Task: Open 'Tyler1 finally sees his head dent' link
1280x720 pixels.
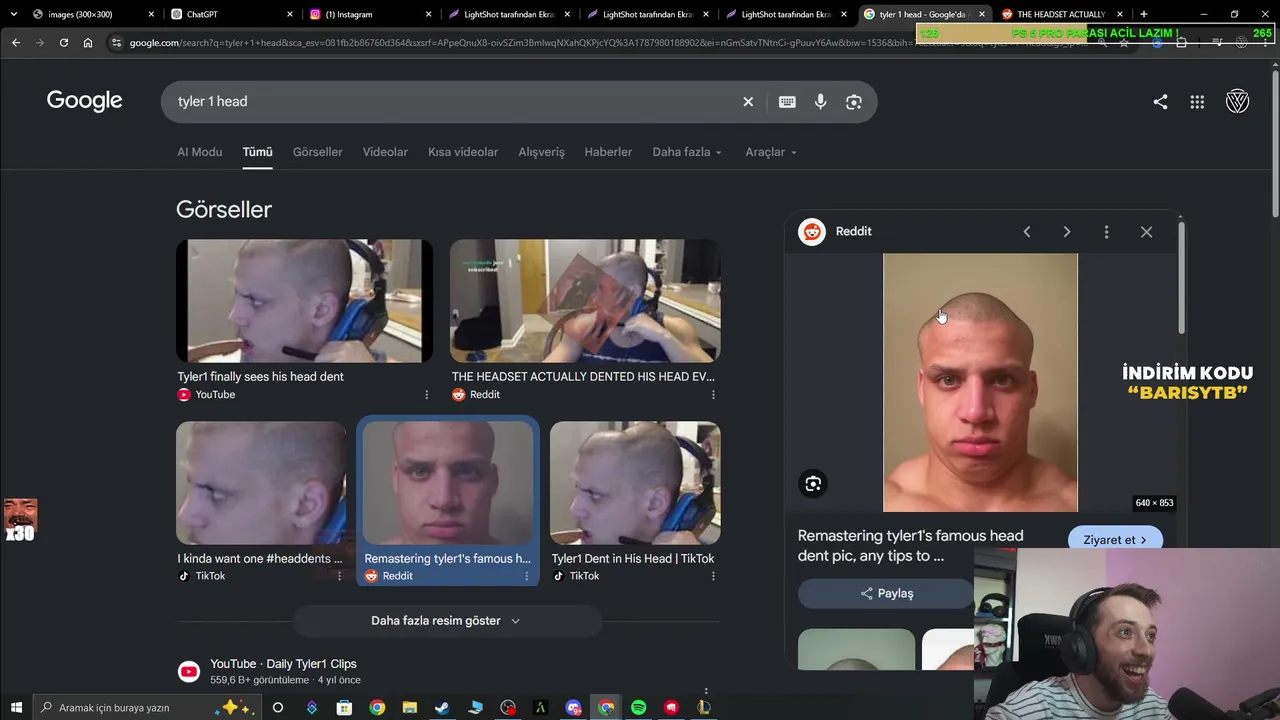Action: 261,377
